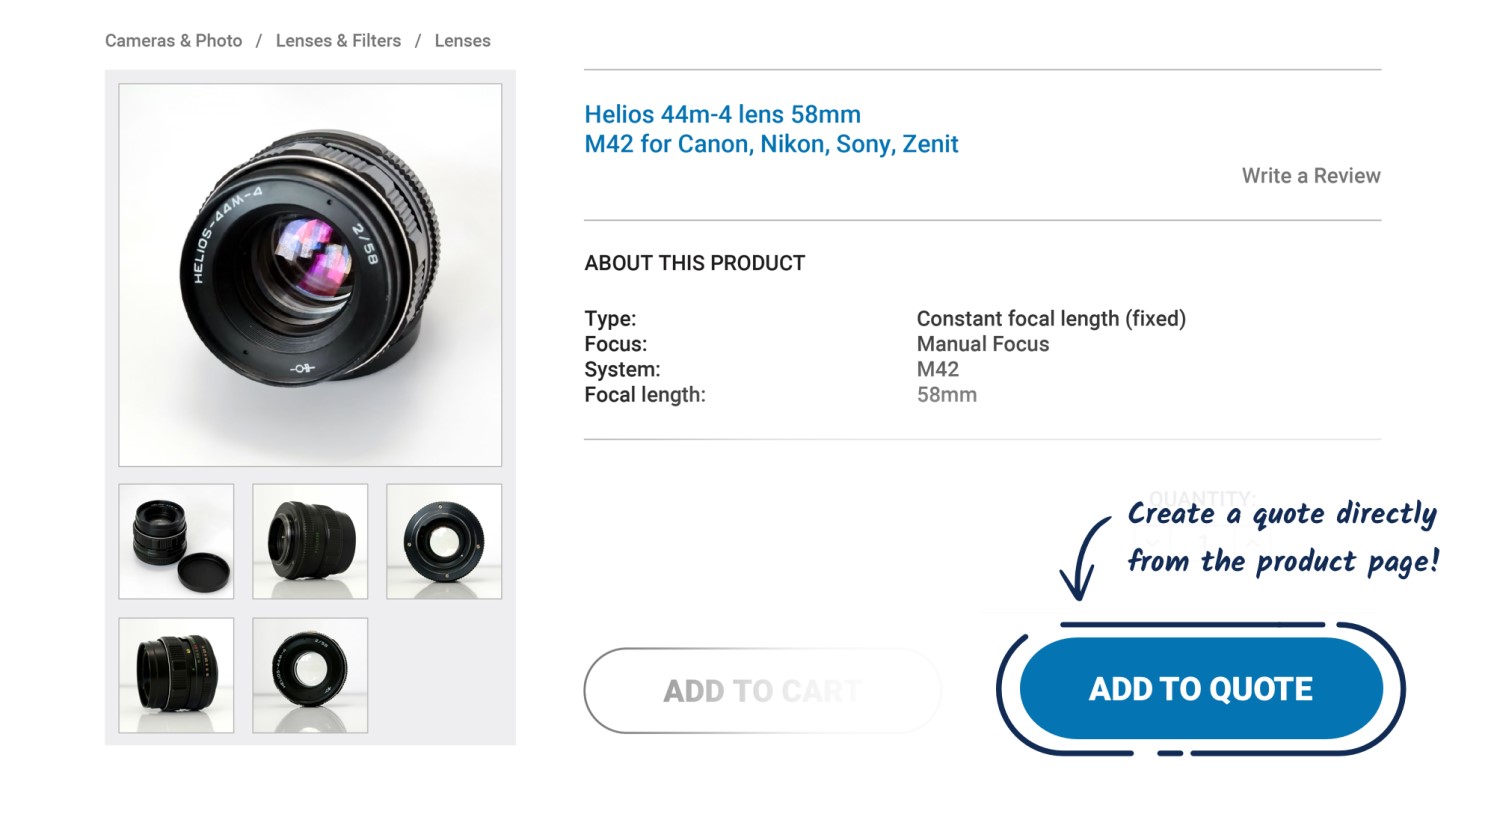Click the 58mm focal length value
Screen dimensions: 1500x817
tap(946, 395)
